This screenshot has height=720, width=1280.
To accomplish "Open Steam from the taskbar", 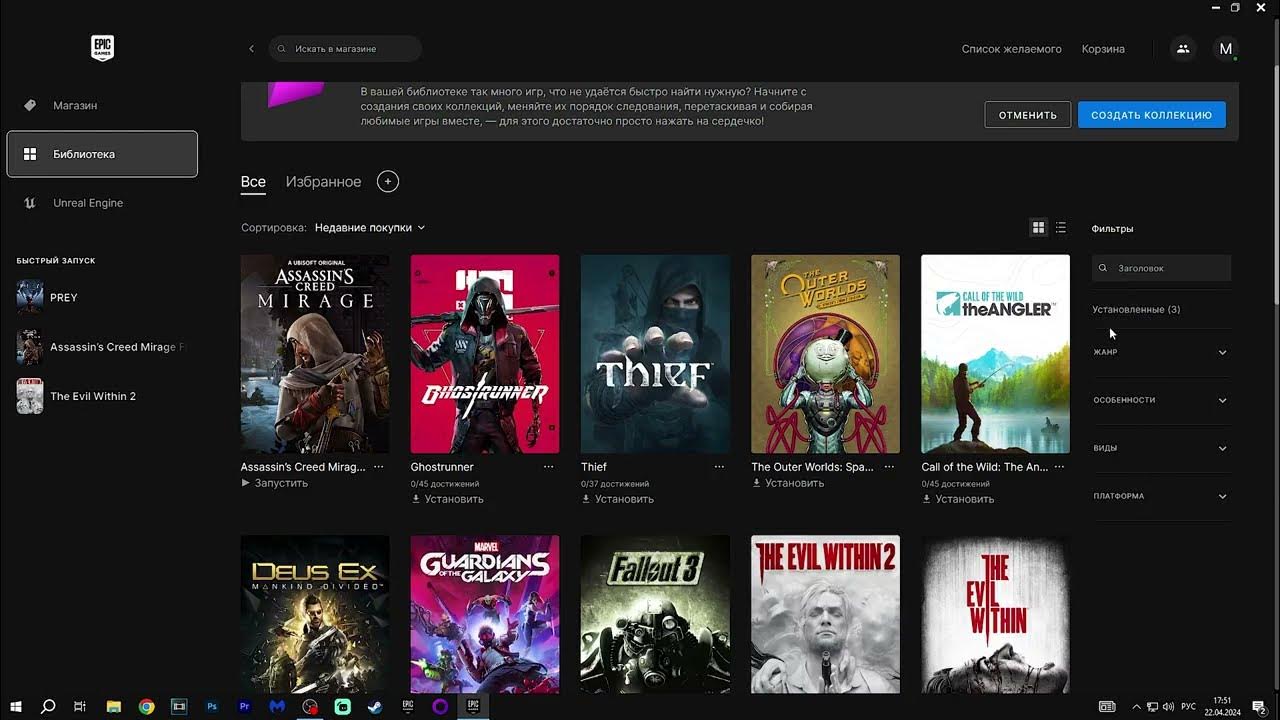I will (375, 706).
